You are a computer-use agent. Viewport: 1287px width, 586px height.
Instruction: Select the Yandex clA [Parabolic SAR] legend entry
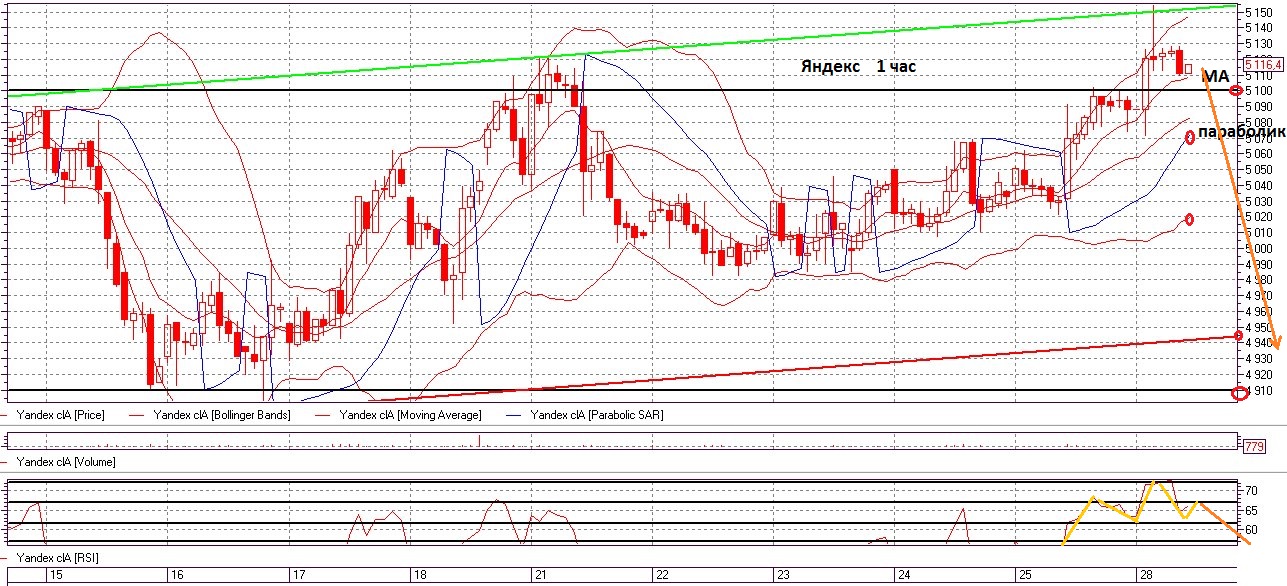pos(597,414)
